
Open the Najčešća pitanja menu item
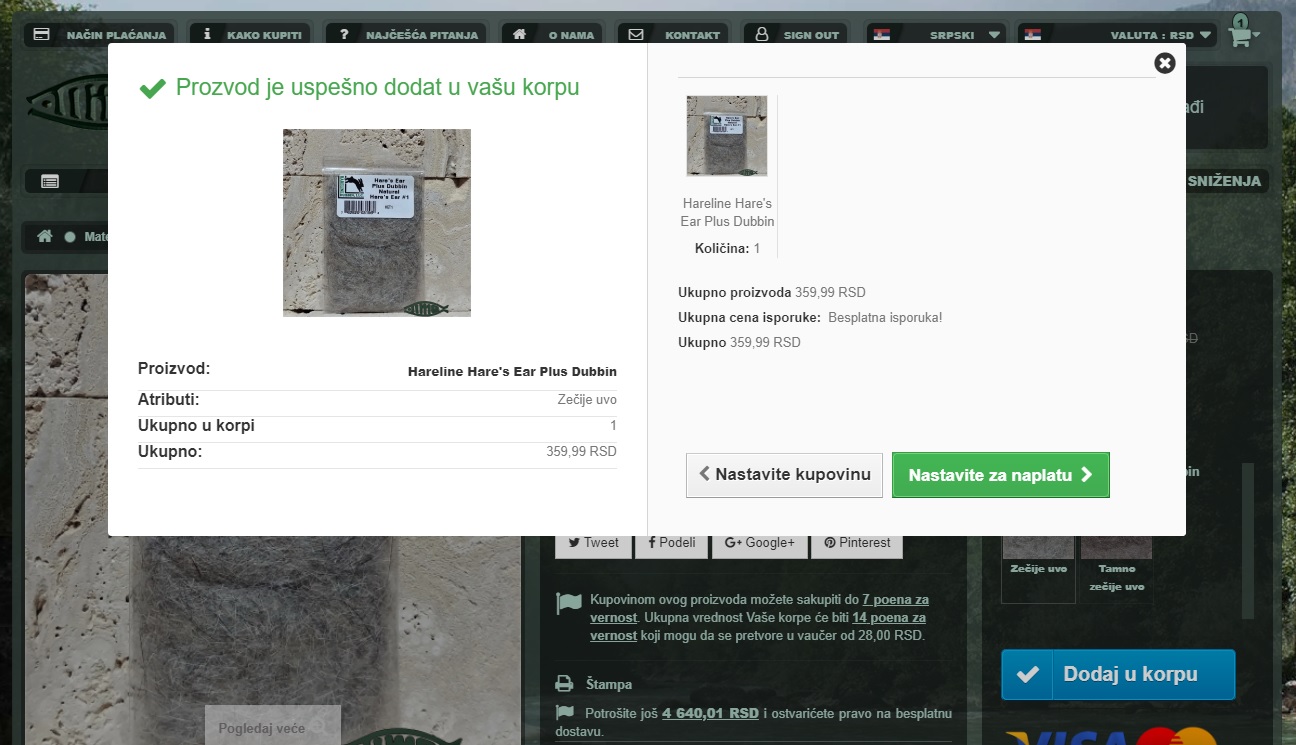coord(406,35)
